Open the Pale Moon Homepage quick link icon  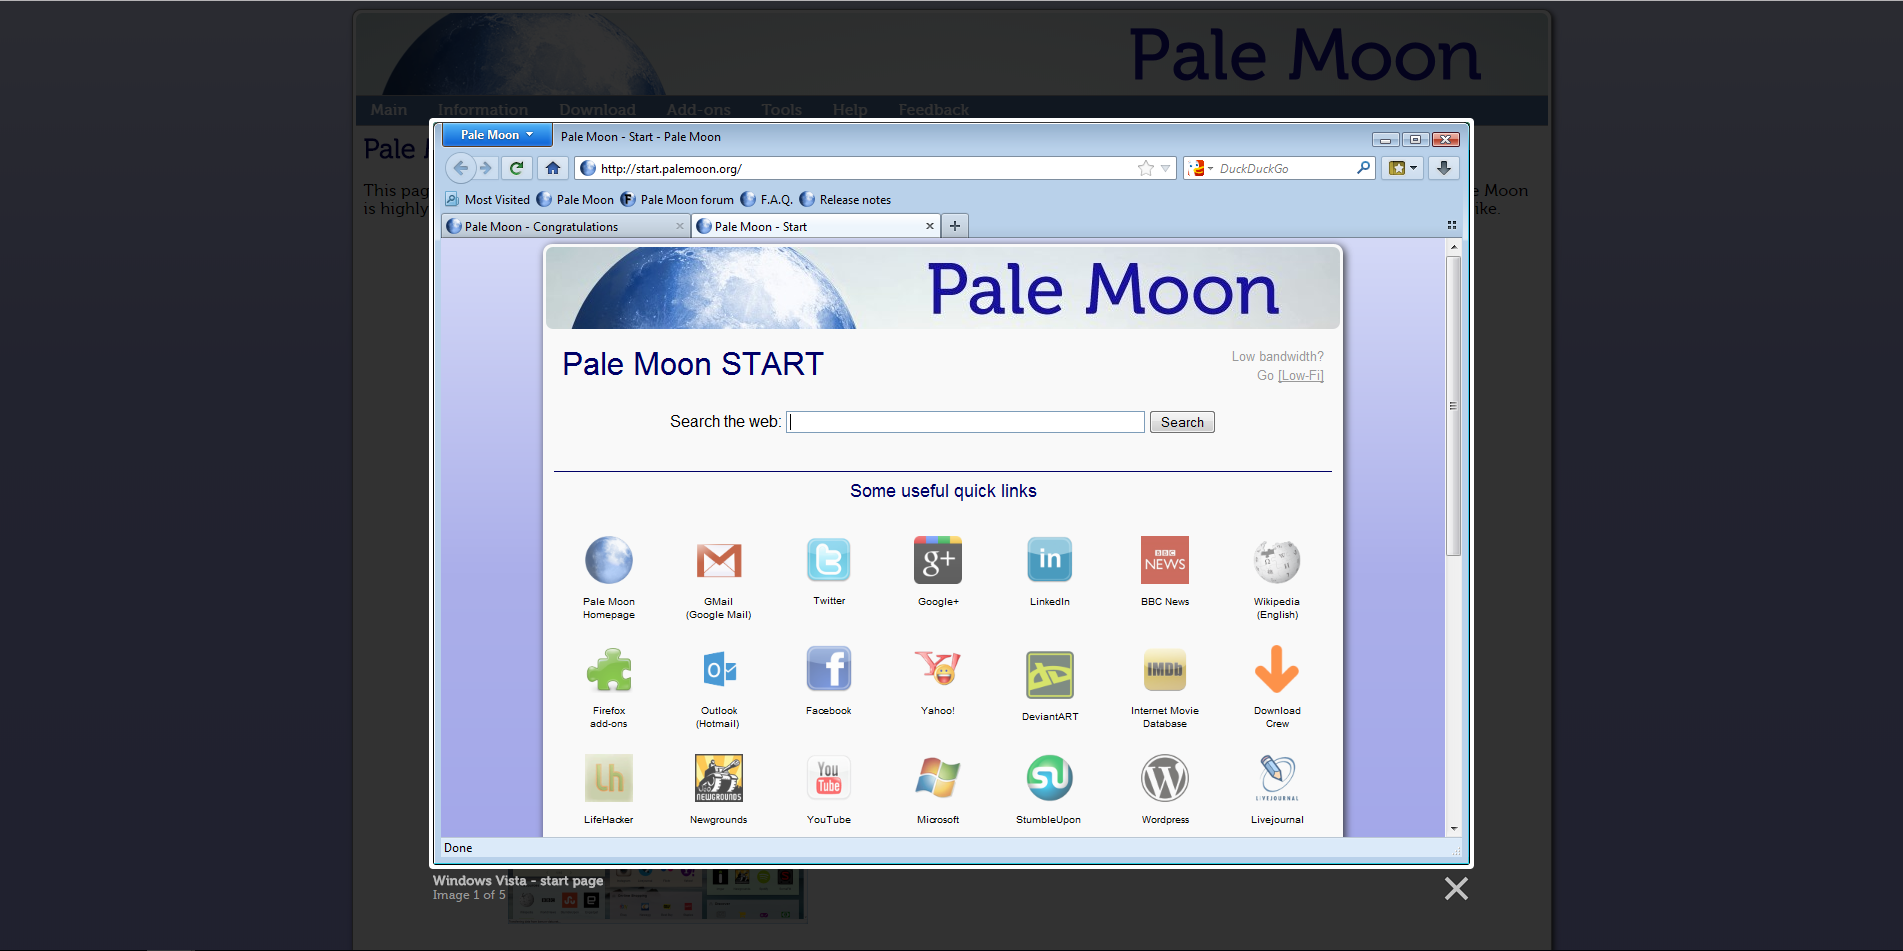[609, 560]
